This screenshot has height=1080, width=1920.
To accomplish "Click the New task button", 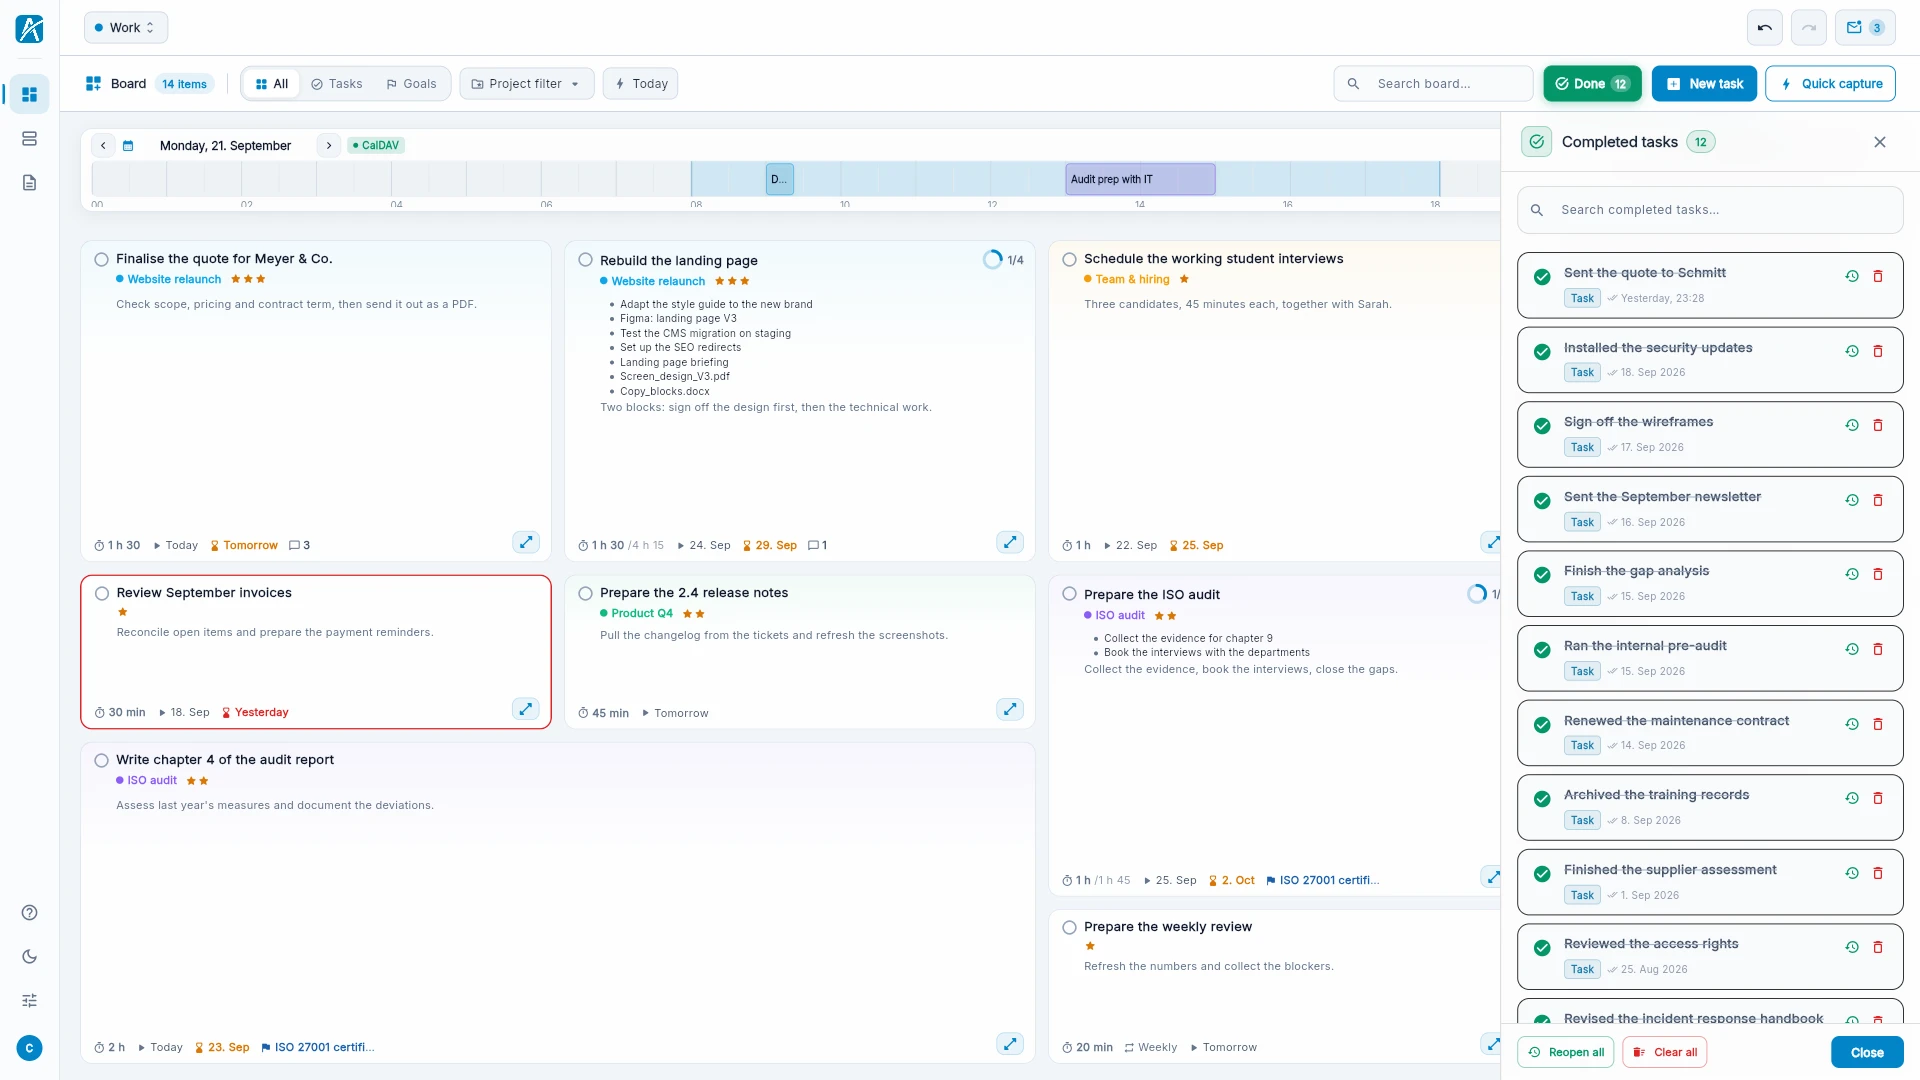I will (1705, 84).
